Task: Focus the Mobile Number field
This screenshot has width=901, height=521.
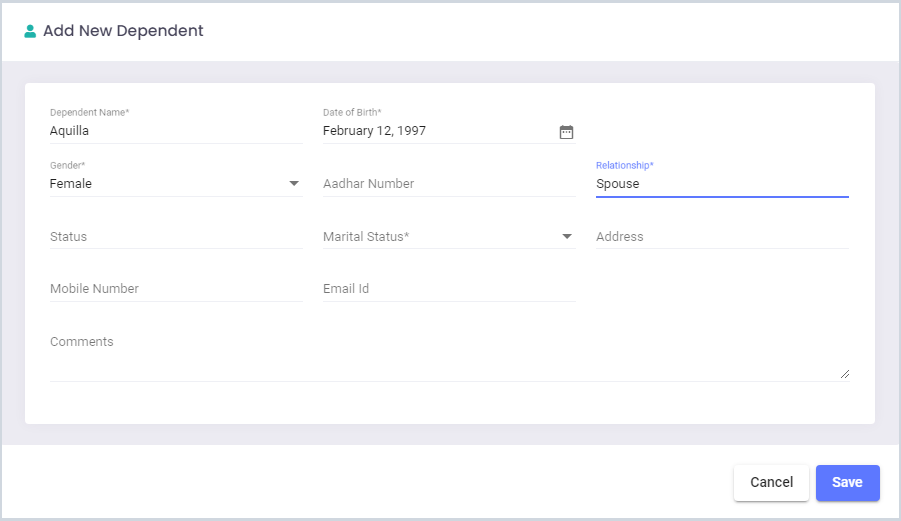Action: pyautogui.click(x=176, y=289)
